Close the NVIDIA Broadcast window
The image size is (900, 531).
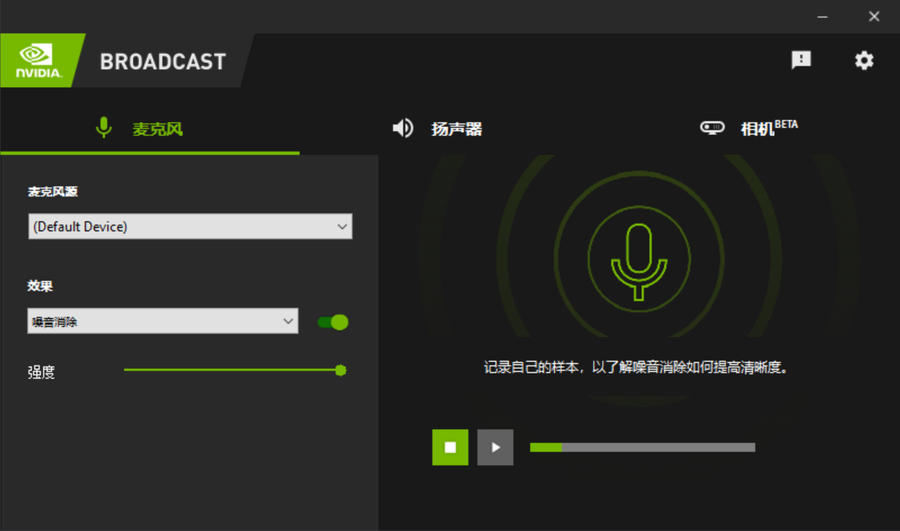pos(874,16)
